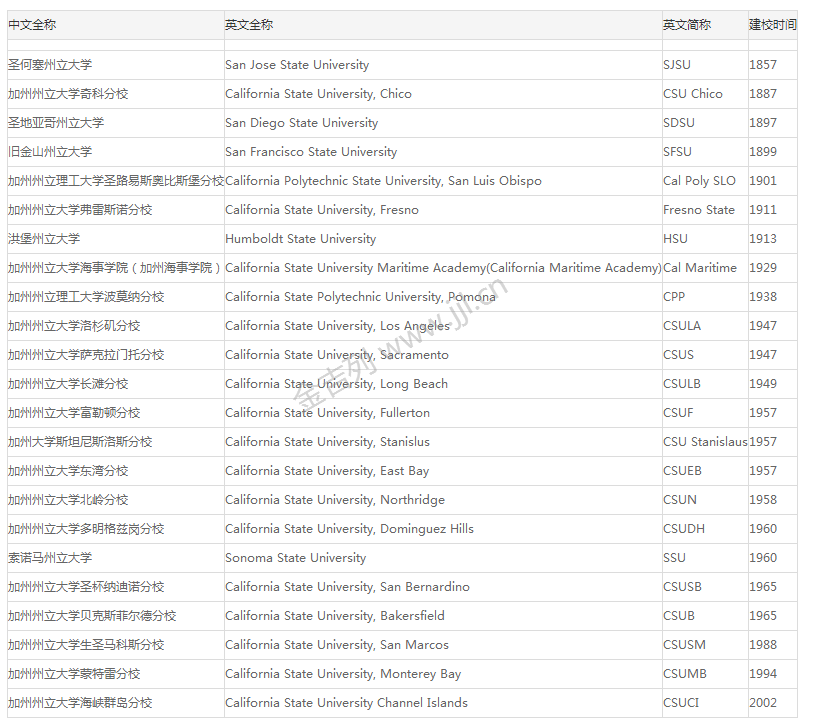Select the 2002 founding year cell
The image size is (821, 728).
(x=762, y=703)
